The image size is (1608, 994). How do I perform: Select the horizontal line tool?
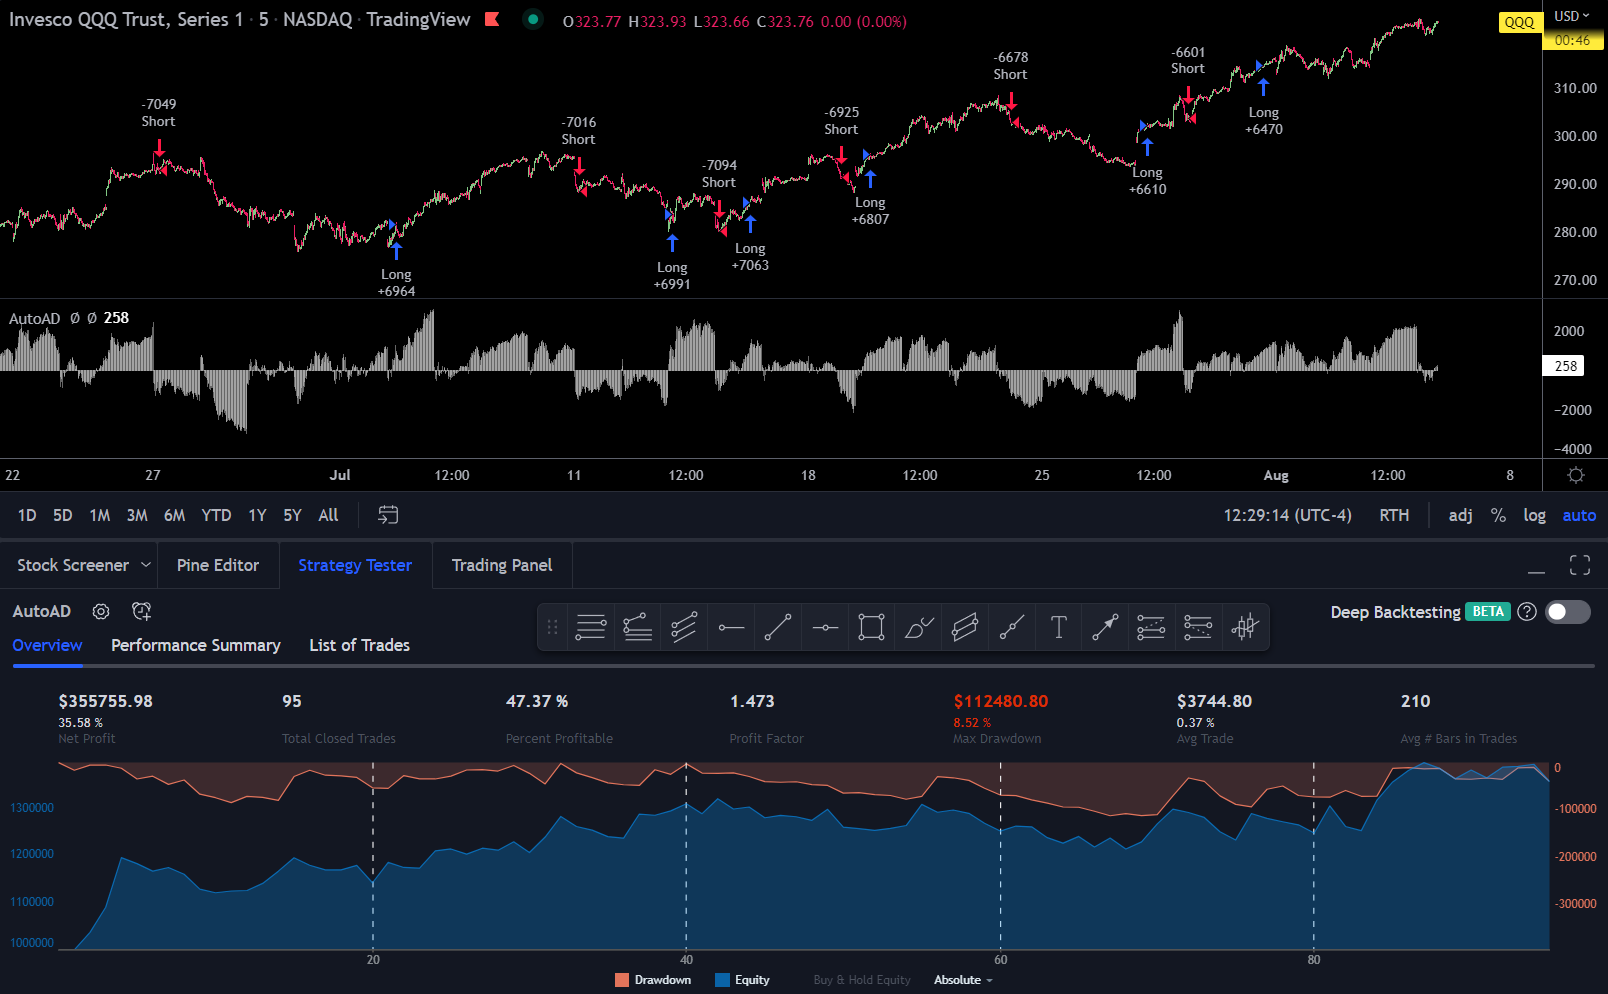[x=825, y=627]
